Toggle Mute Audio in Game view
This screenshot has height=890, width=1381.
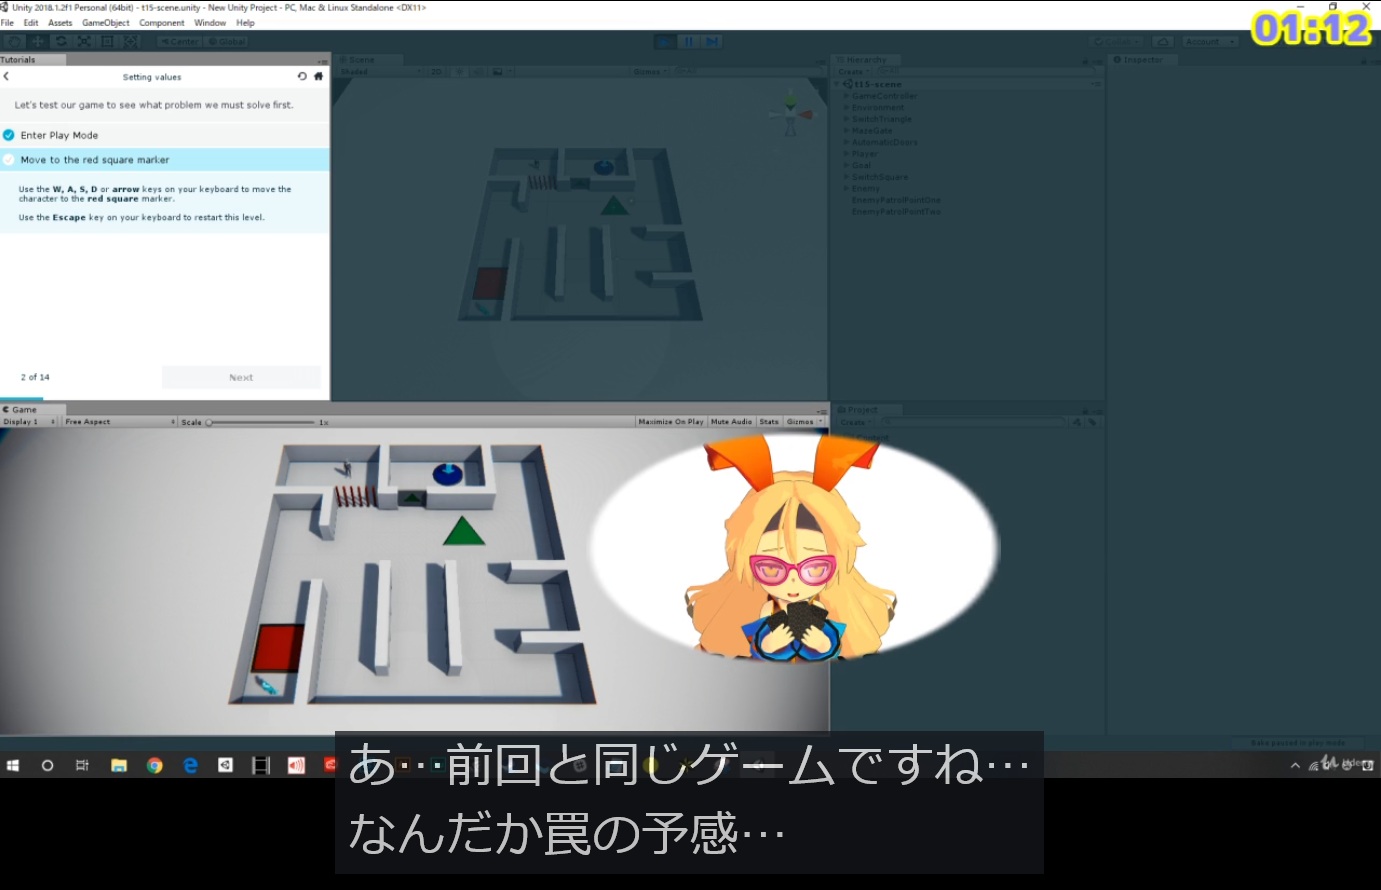[731, 422]
